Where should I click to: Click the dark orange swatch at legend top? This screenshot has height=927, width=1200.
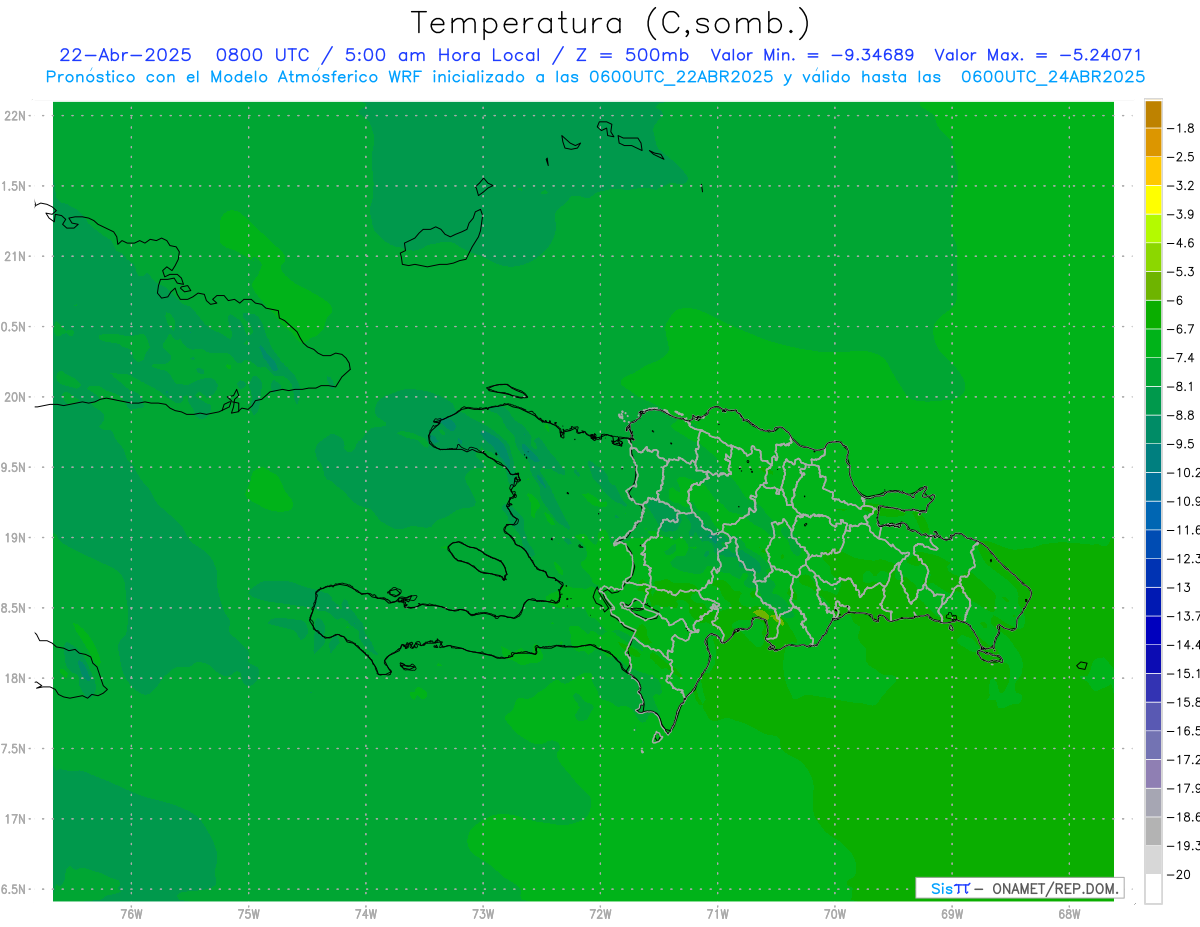click(x=1153, y=114)
